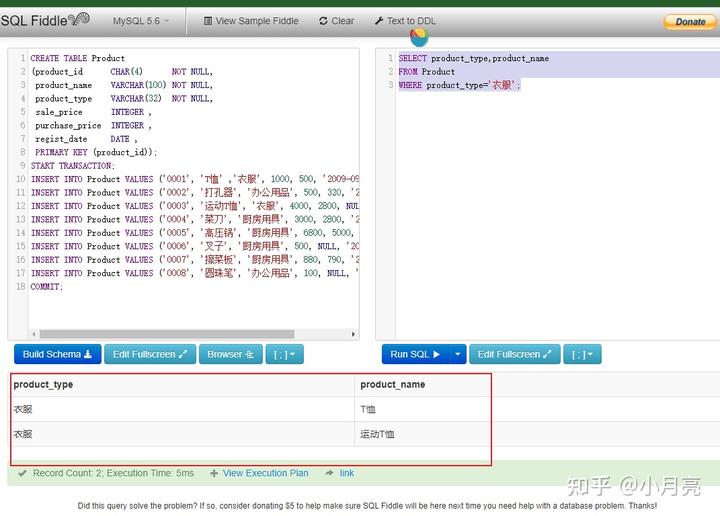Click the 运动T恤 result cell
Viewport: 720px width, 516px height.
click(x=377, y=434)
